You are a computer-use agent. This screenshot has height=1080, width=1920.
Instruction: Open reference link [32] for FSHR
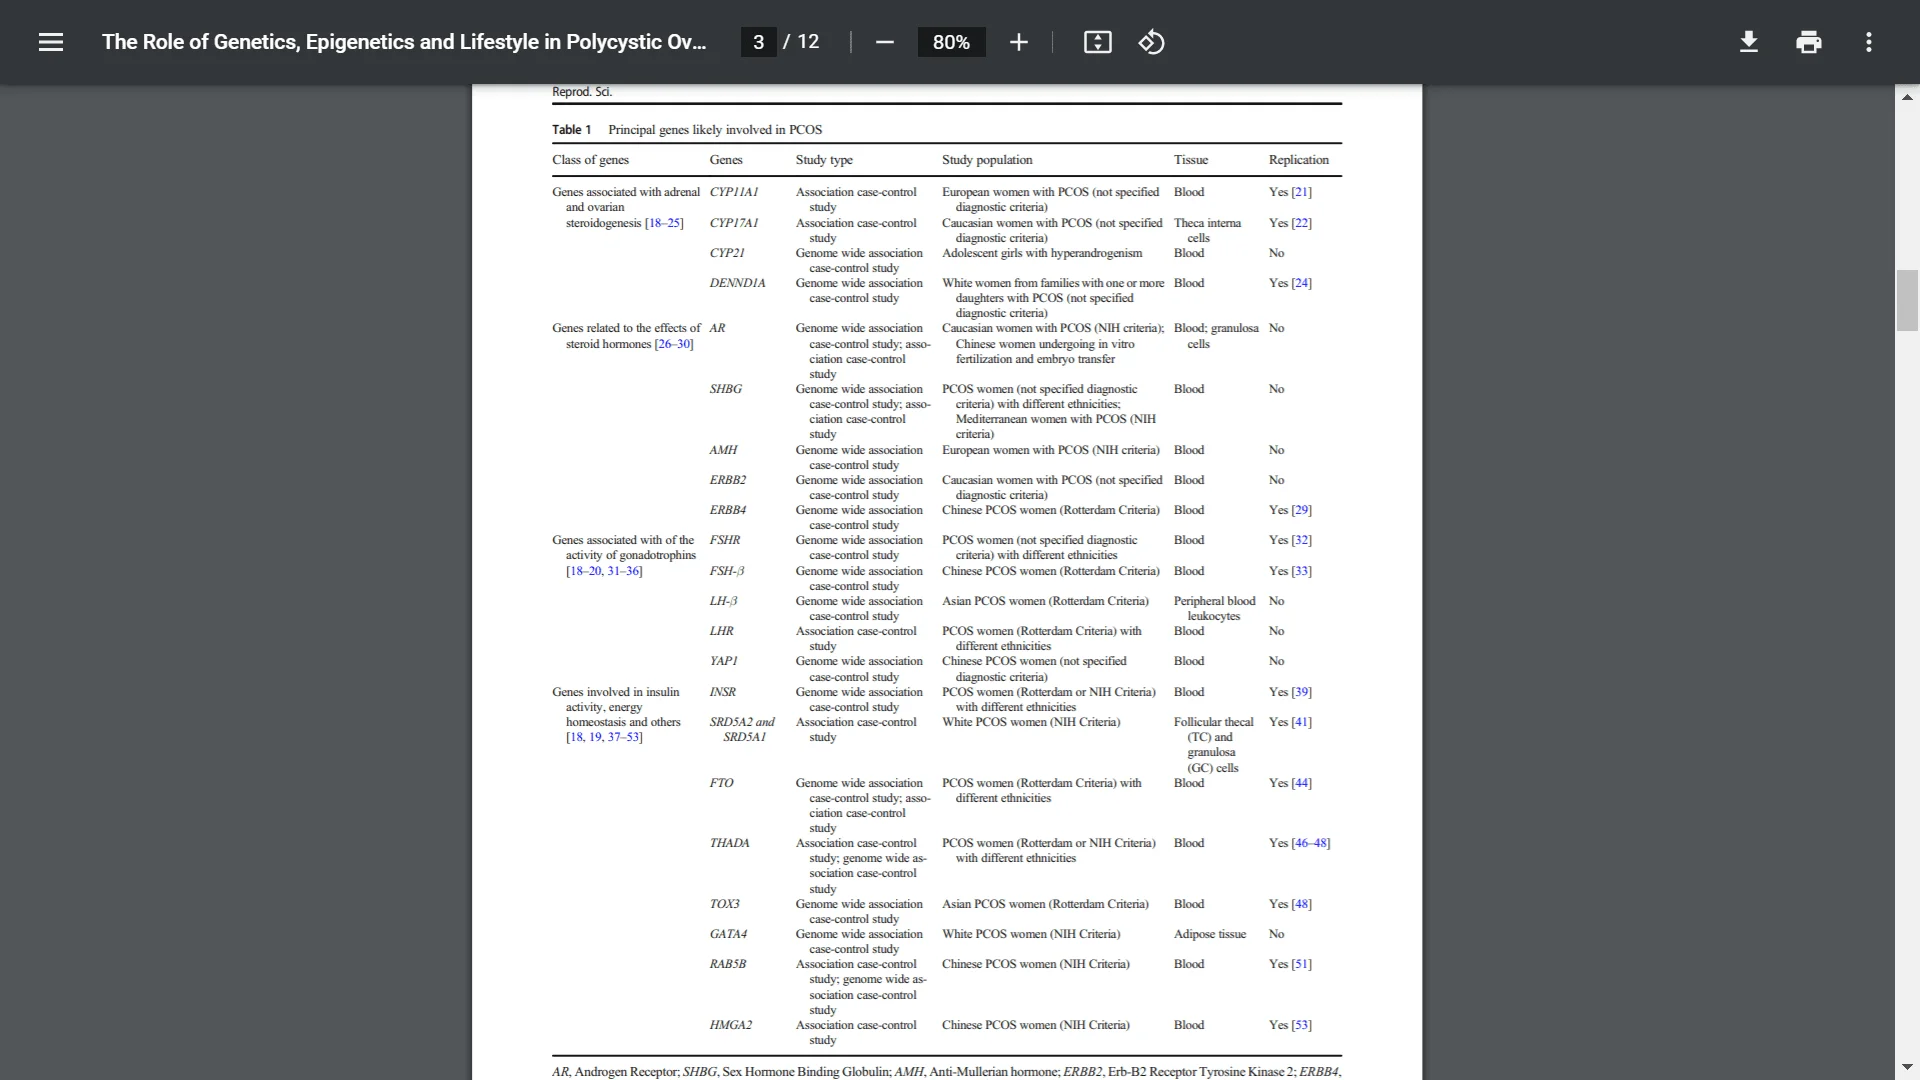1301,540
